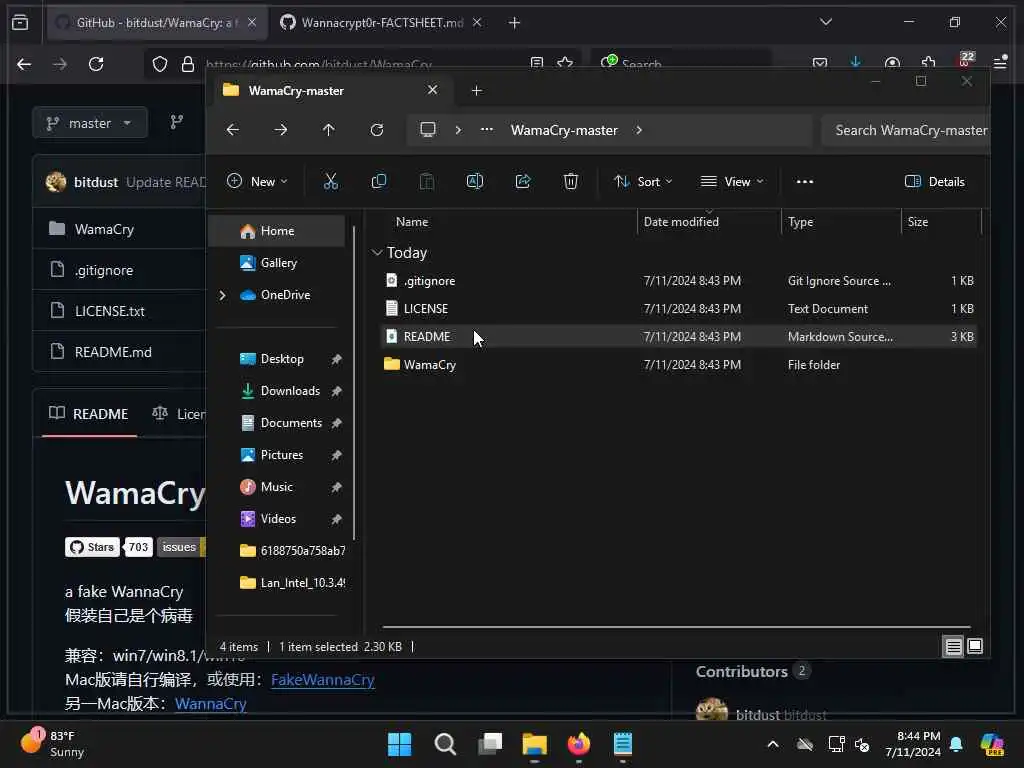This screenshot has width=1024, height=768.
Task: Select the .gitignore file in Explorer
Action: [x=678, y=281]
